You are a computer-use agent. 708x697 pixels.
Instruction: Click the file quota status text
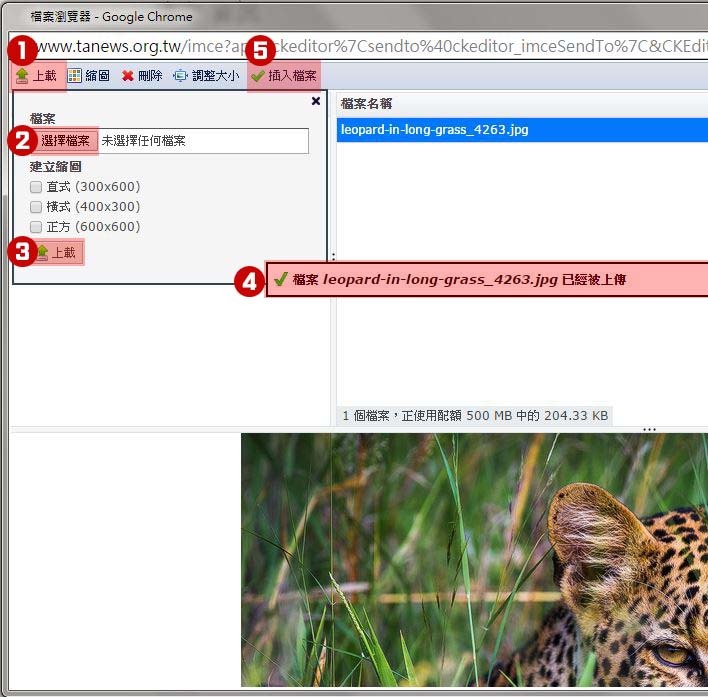[x=475, y=415]
